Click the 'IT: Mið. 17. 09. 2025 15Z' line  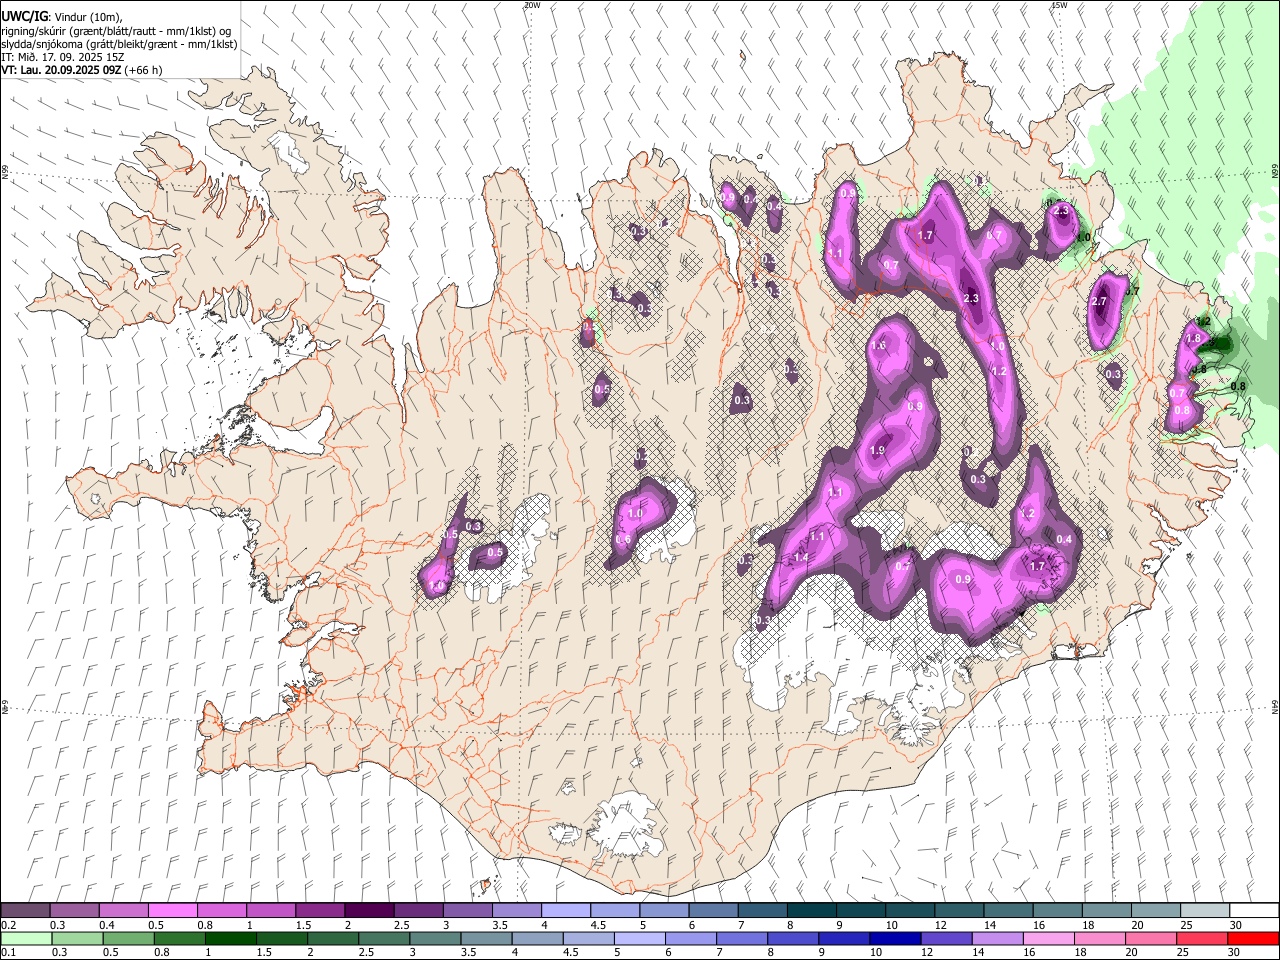[63, 57]
